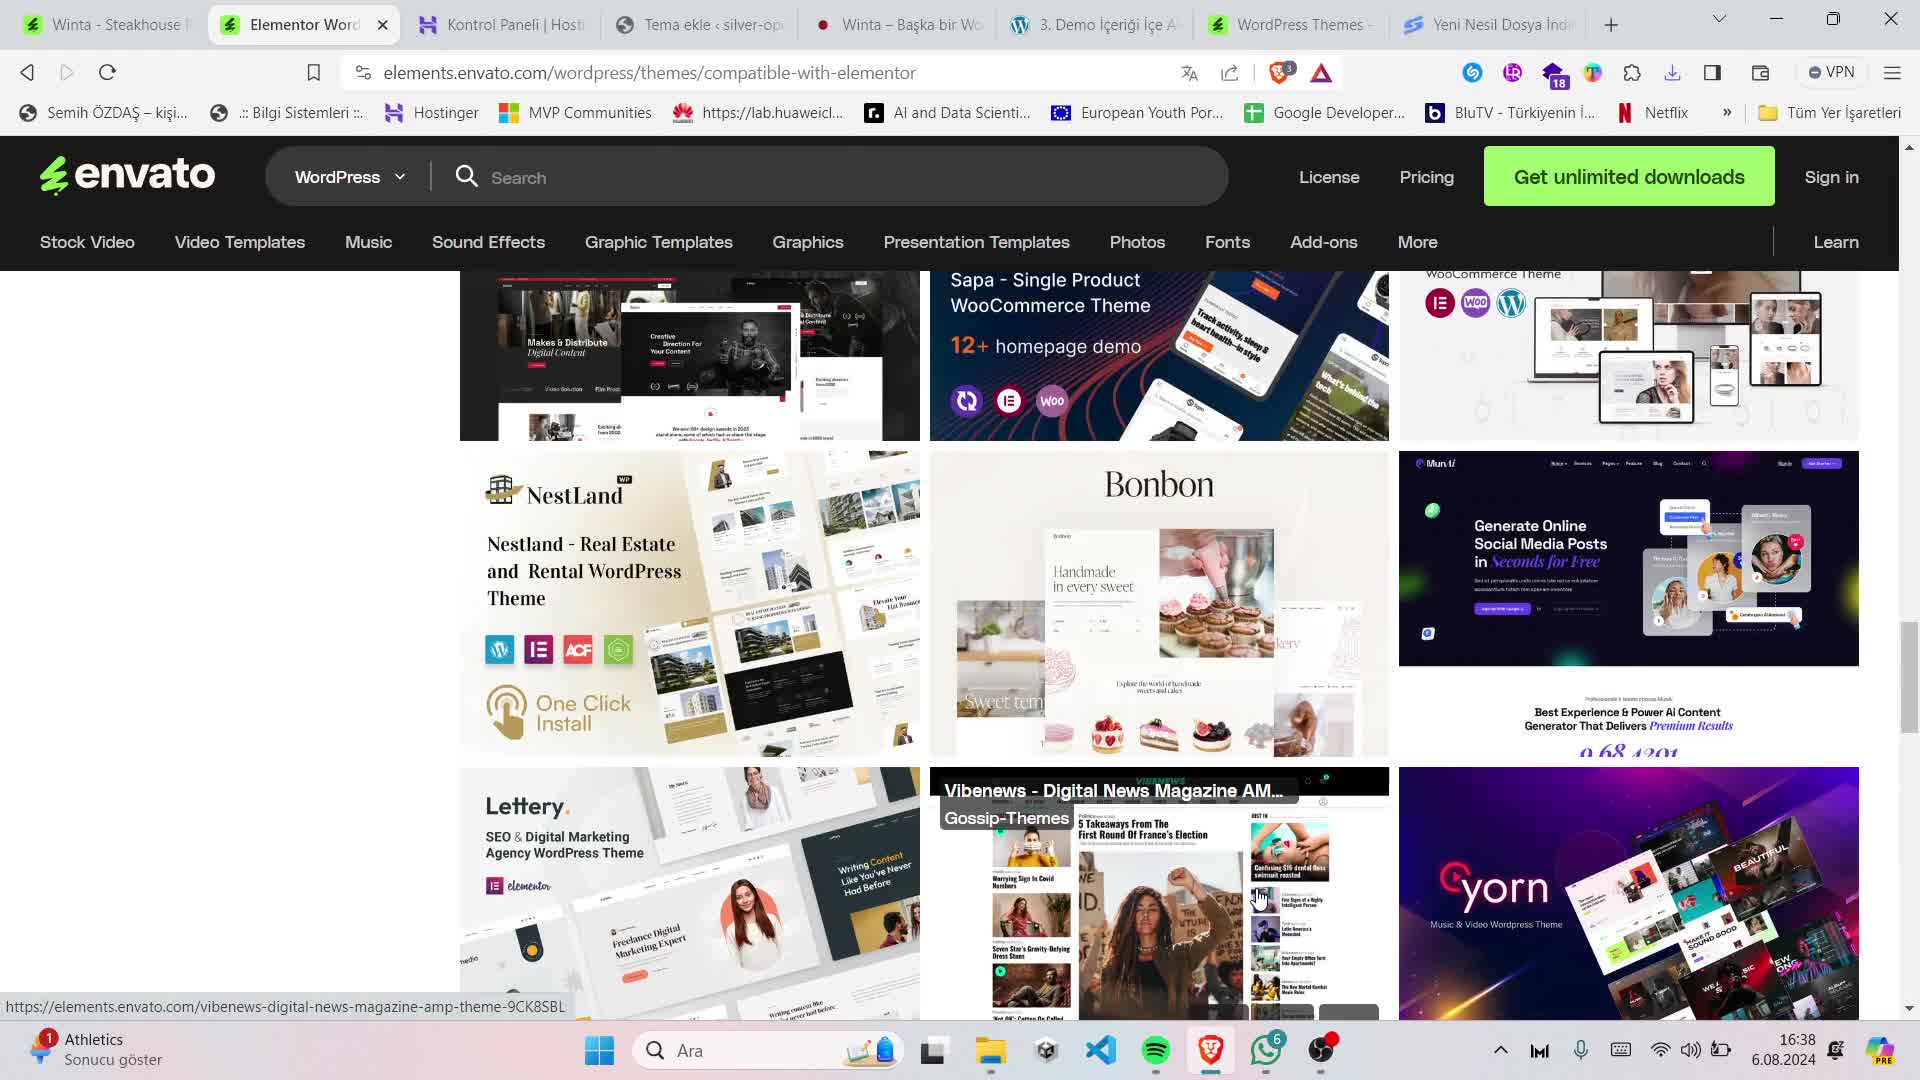Open Vibenews Digital News Magazine title
The image size is (1920, 1080).
(x=1113, y=790)
